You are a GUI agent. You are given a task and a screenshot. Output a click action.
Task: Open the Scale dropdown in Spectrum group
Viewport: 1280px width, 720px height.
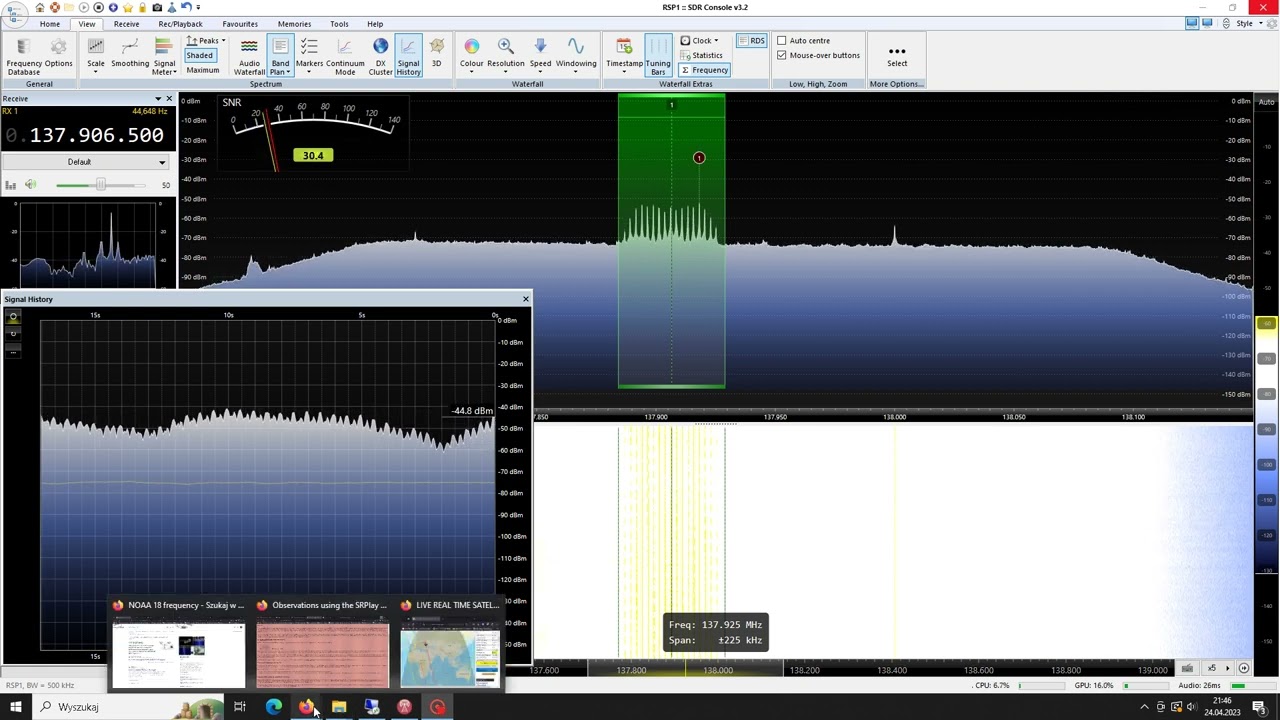[95, 56]
